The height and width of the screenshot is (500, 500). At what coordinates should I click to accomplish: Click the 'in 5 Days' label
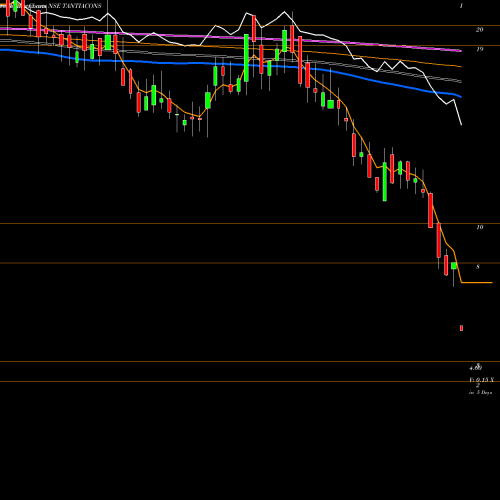click(480, 393)
